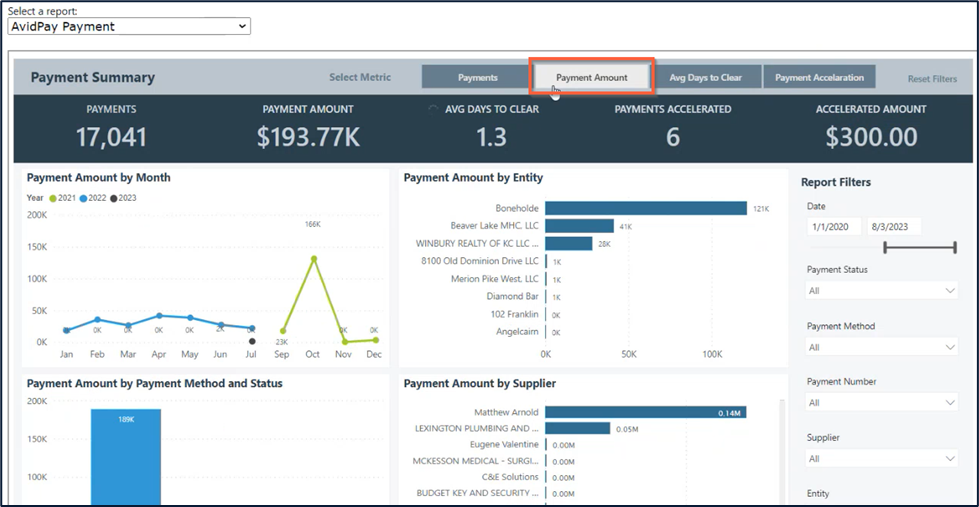Click the AVG DAYS TO CLEAR 1.3 card
Screen dimensions: 979x507
click(492, 128)
